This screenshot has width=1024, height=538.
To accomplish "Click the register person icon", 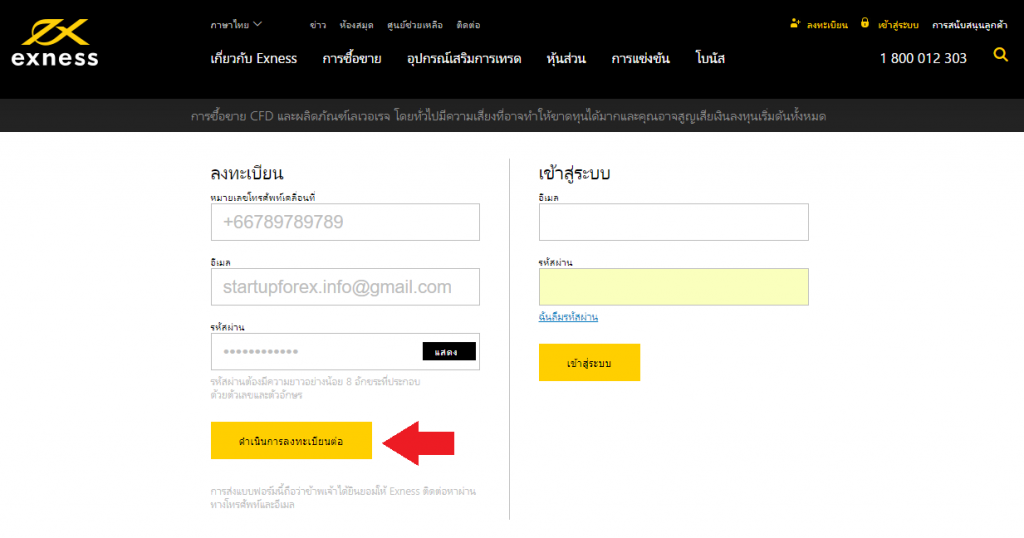I will point(795,24).
